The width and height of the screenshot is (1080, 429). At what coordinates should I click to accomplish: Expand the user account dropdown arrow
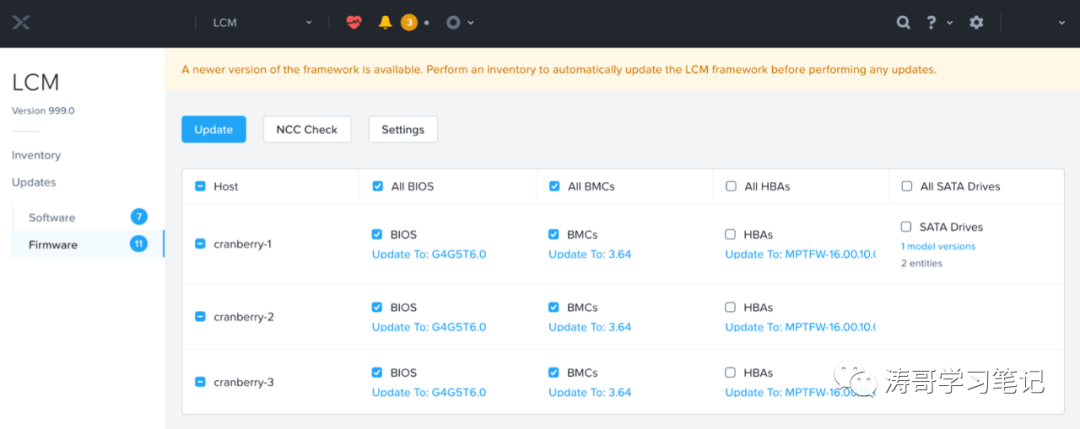pos(1061,23)
